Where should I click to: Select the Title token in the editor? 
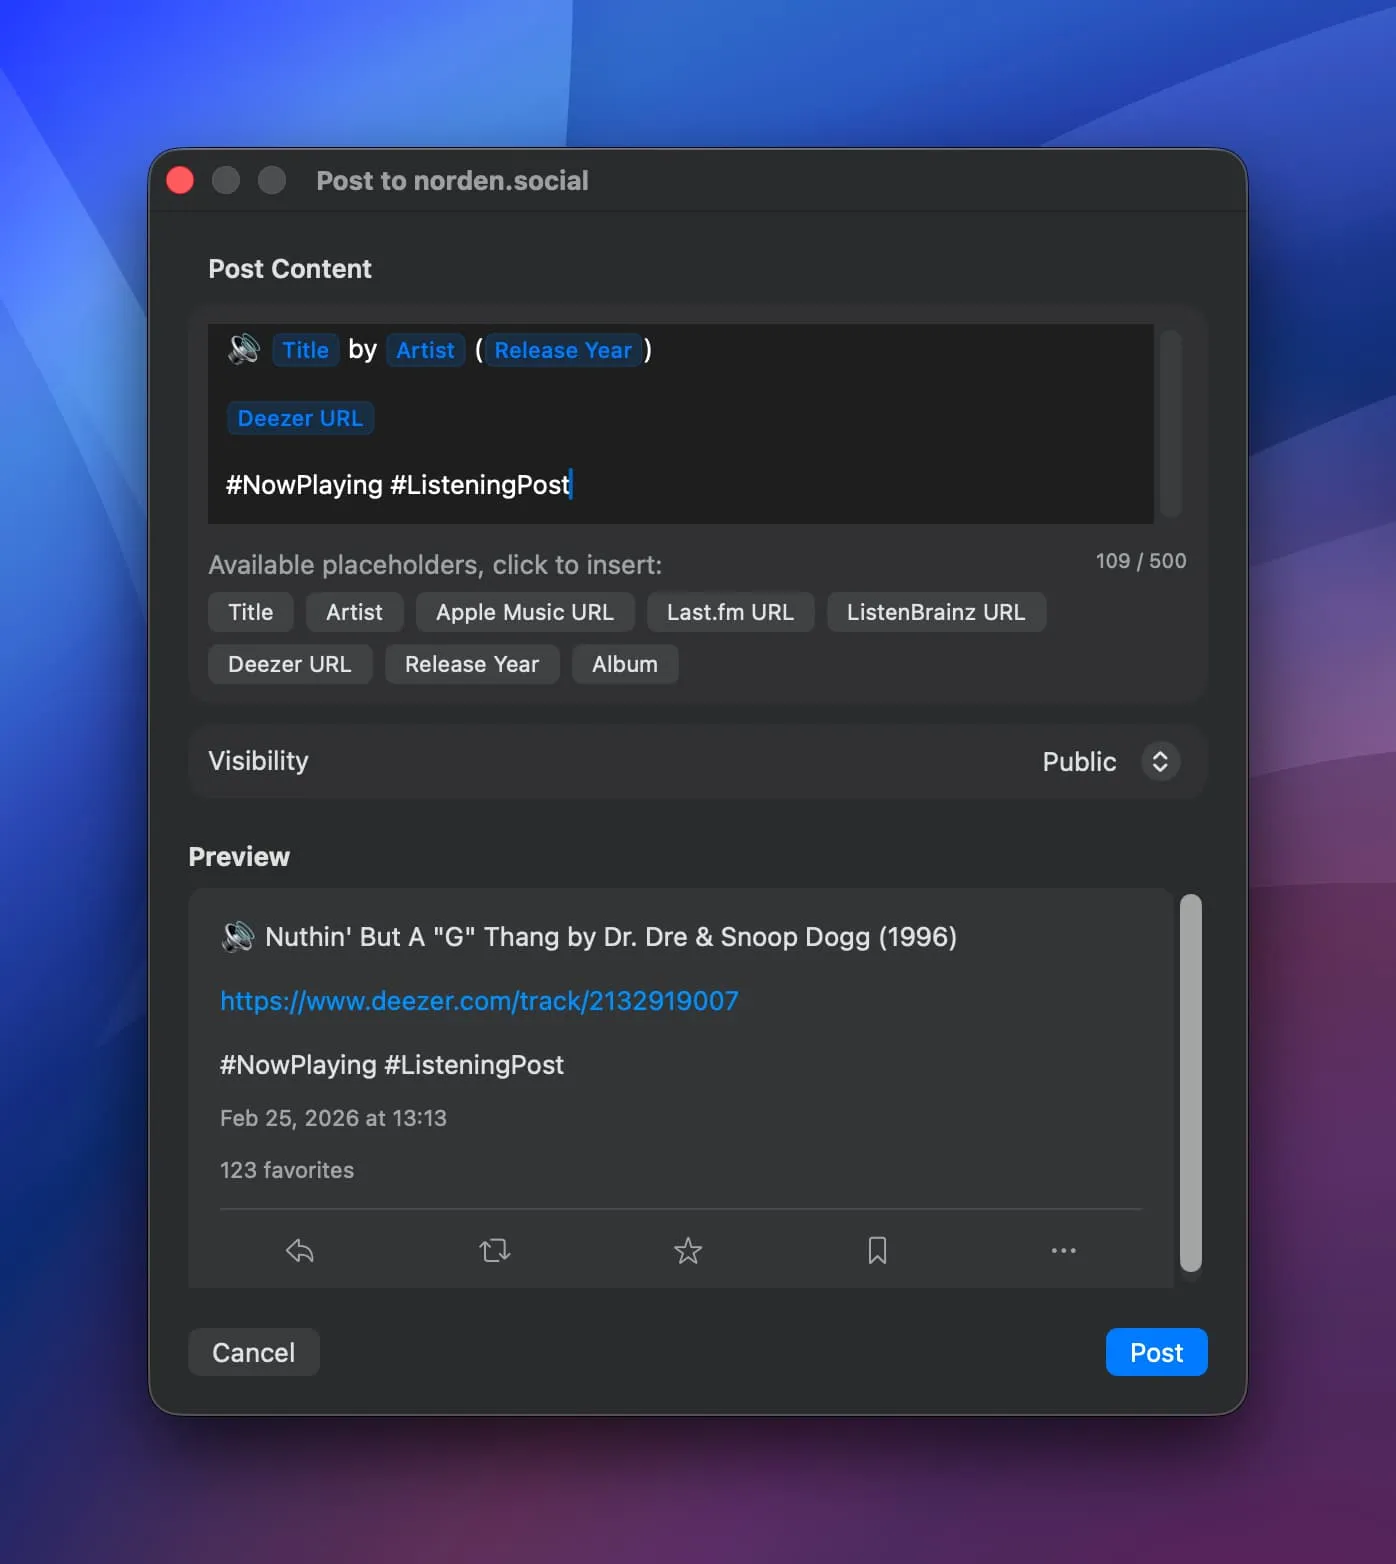pyautogui.click(x=305, y=350)
